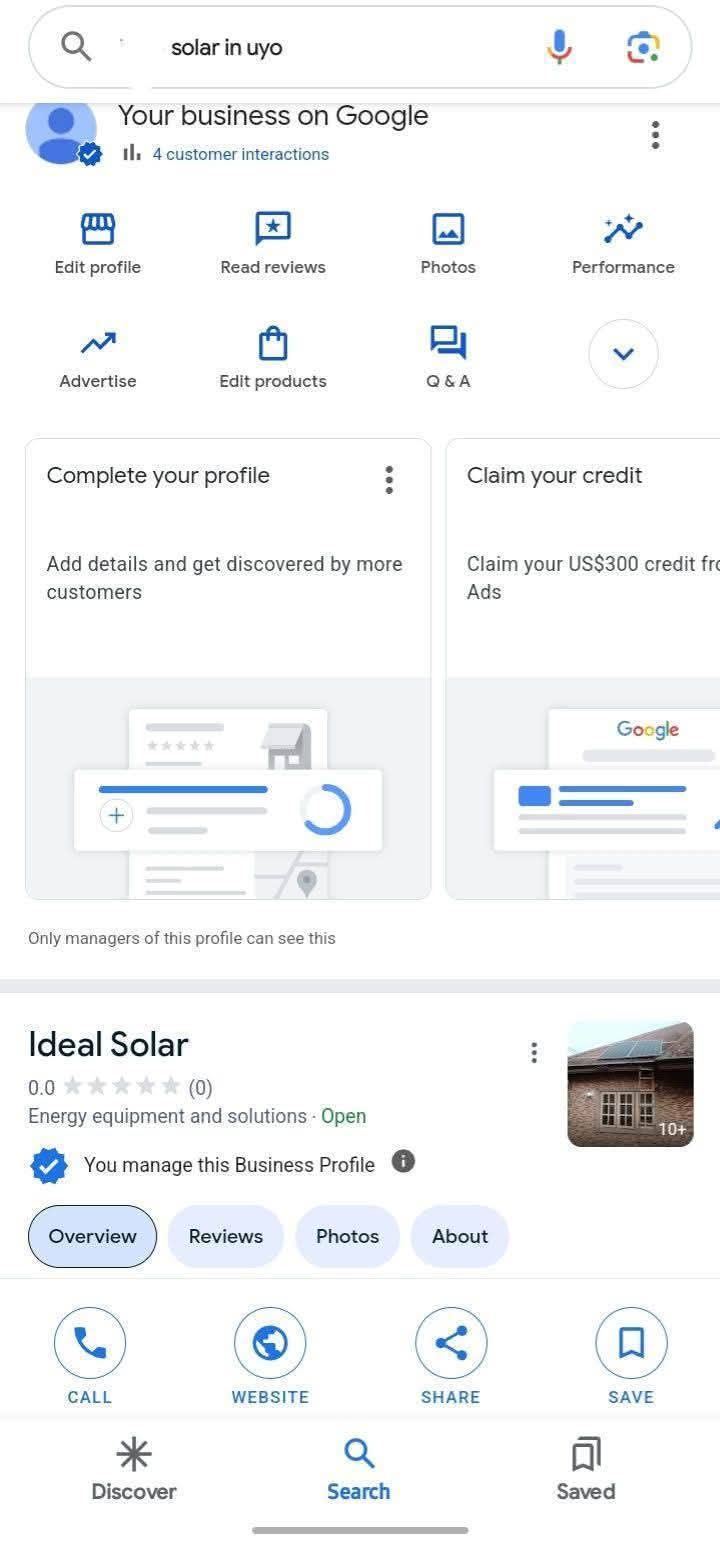View Performance sparkline icon
The image size is (720, 1543).
623,230
